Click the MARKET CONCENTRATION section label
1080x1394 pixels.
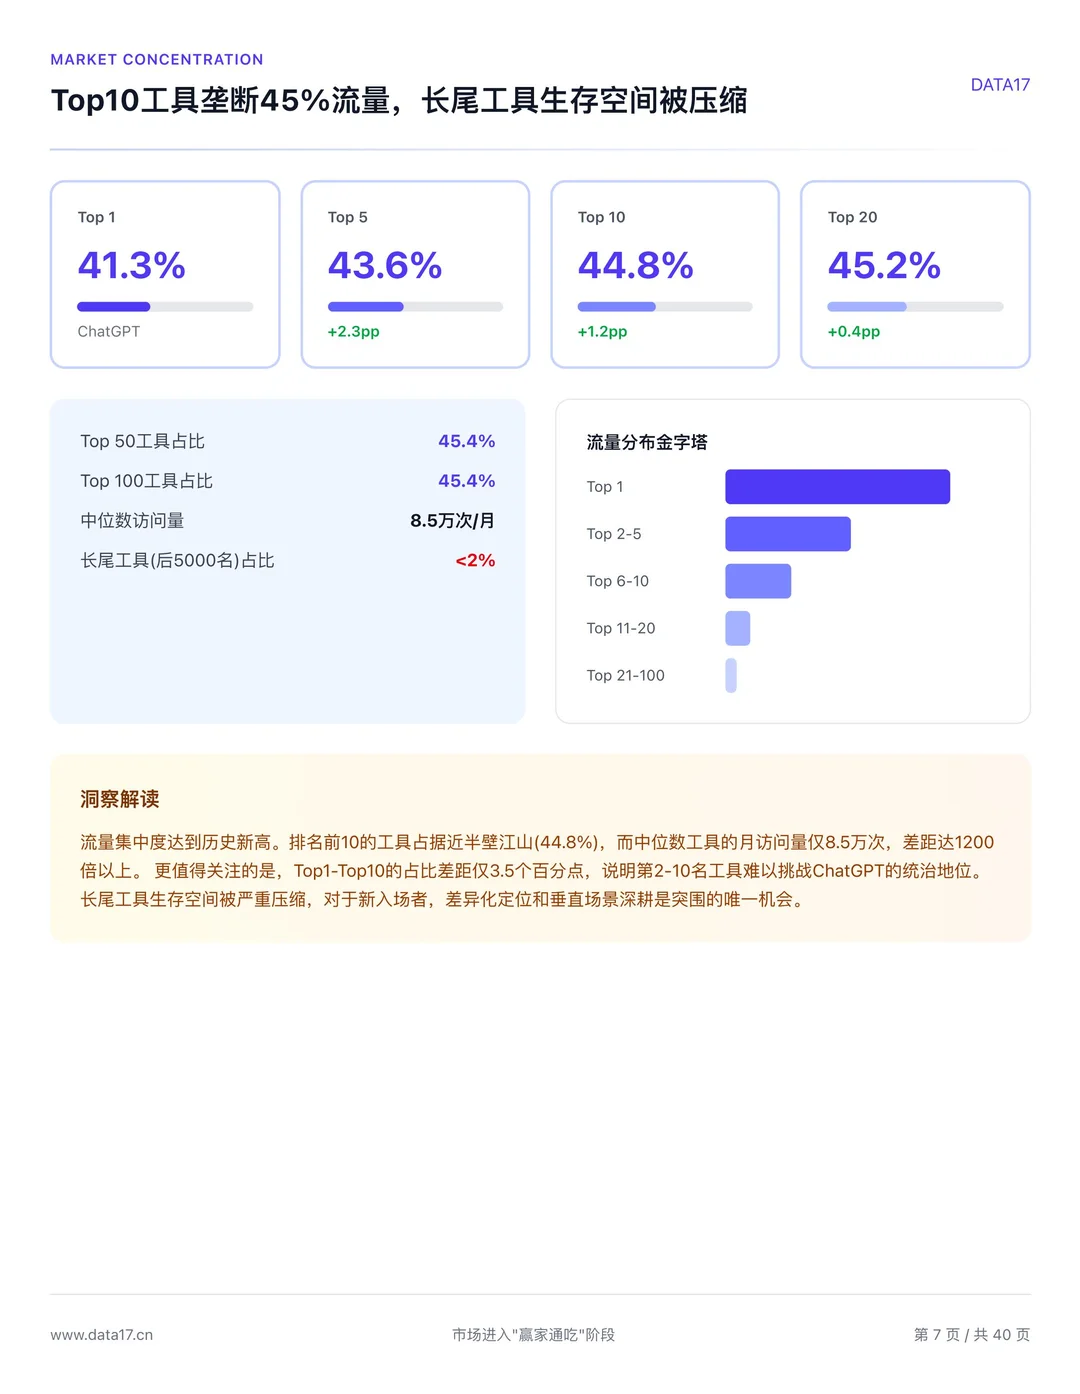(156, 59)
